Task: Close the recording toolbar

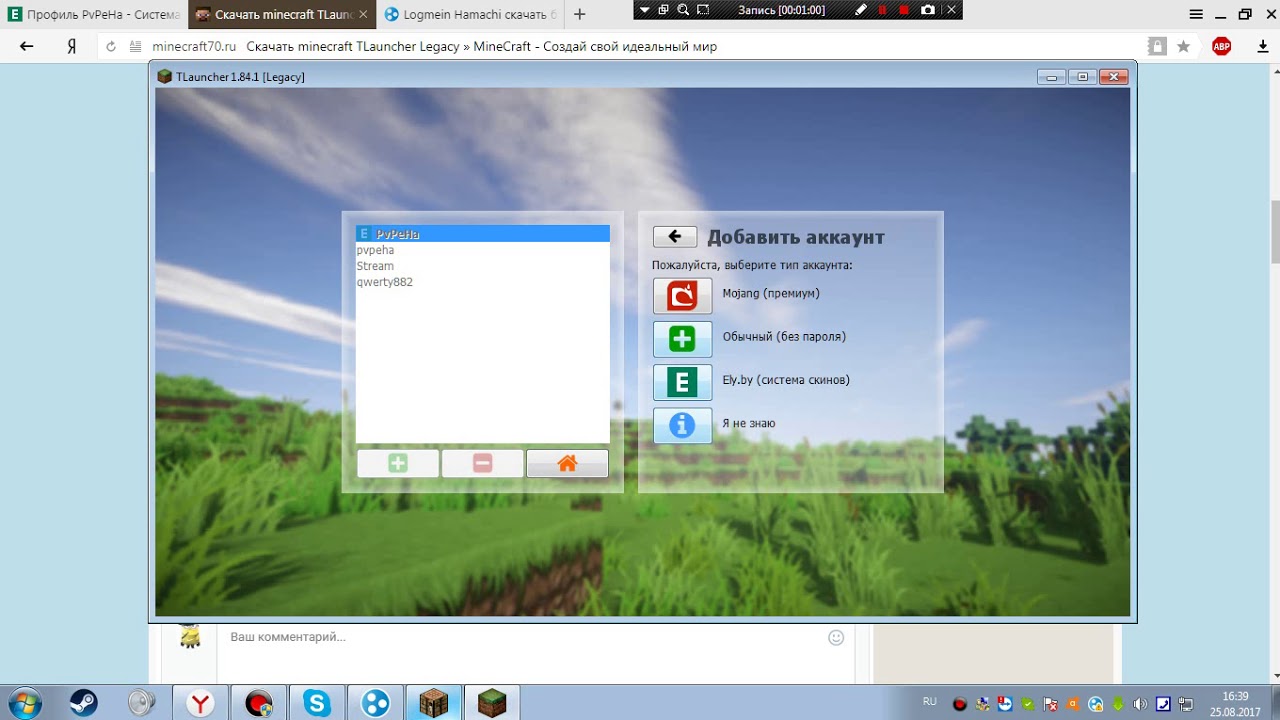Action: (x=952, y=9)
